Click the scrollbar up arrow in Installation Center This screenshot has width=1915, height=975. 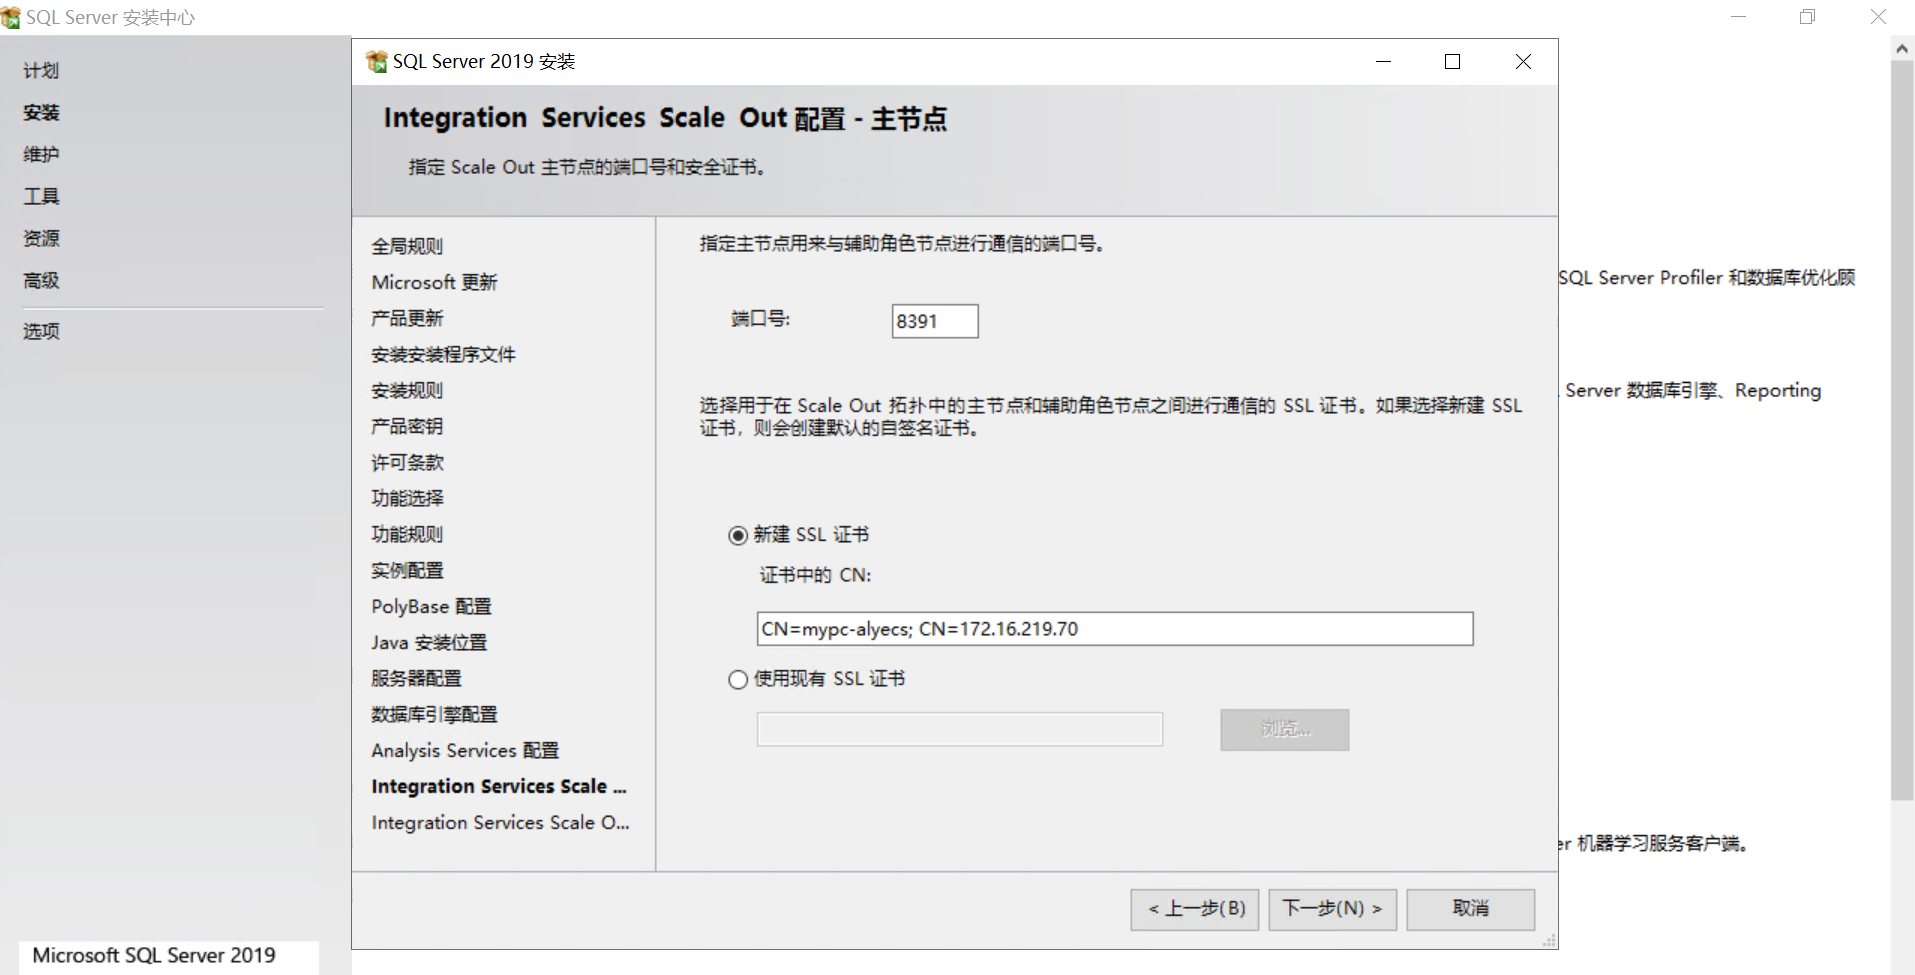coord(1902,48)
